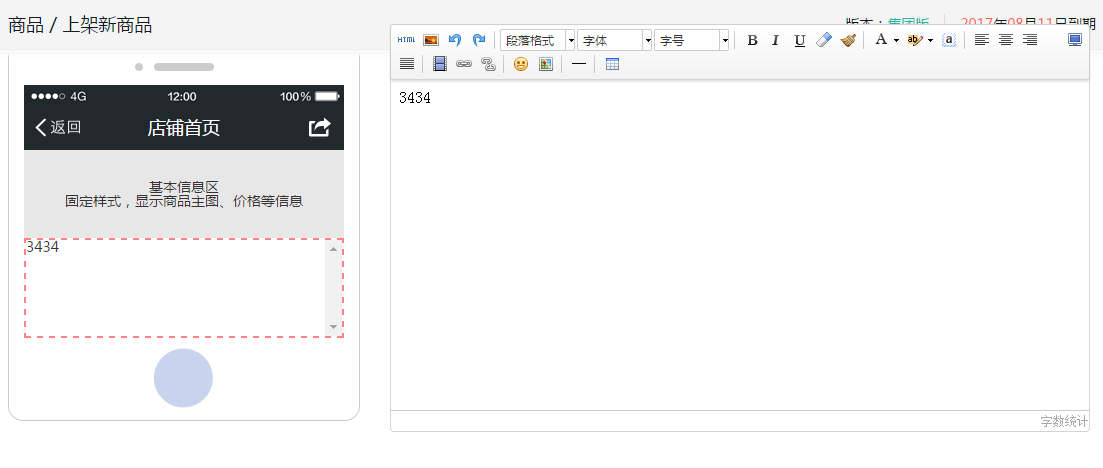Insert an emoticon from the smiley icon

coord(520,64)
